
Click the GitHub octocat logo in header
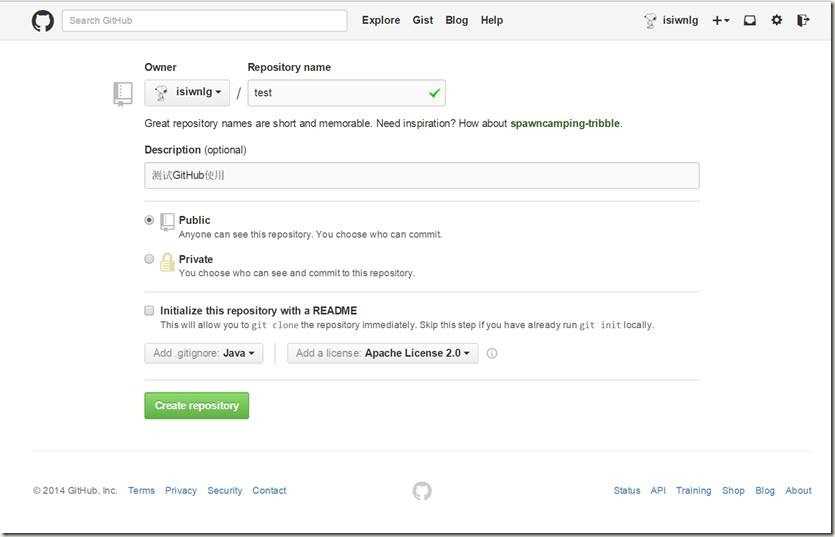(42, 20)
